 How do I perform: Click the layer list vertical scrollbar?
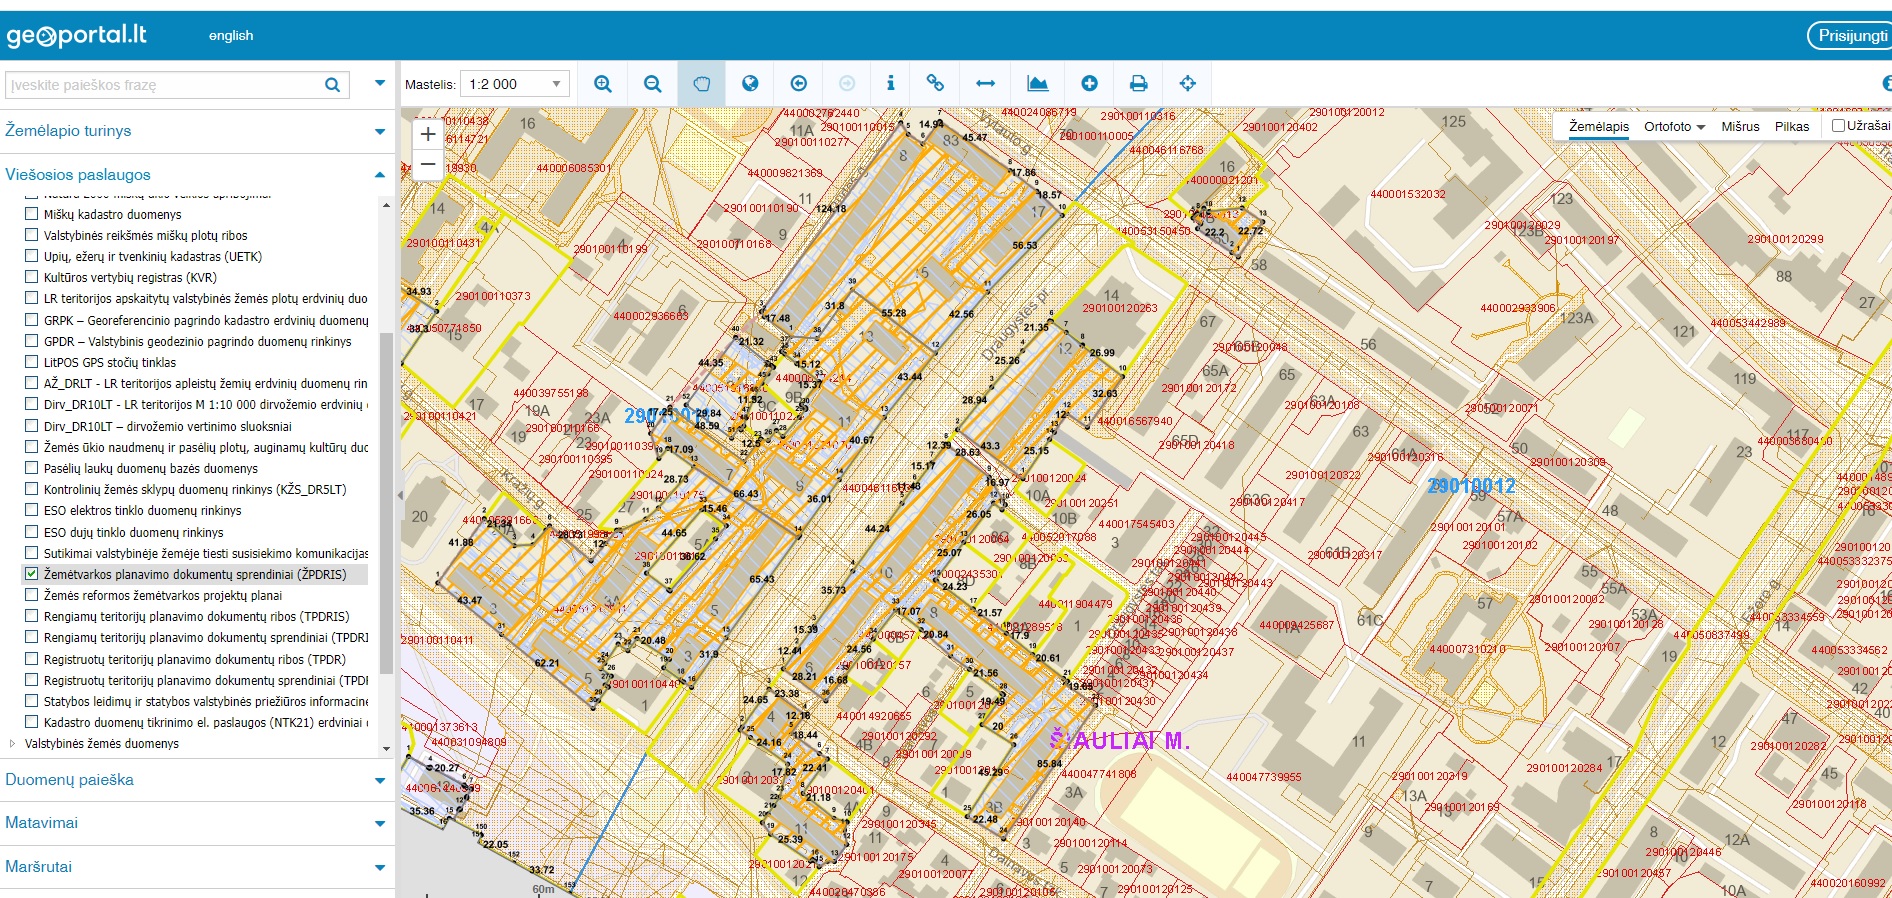pos(387,503)
